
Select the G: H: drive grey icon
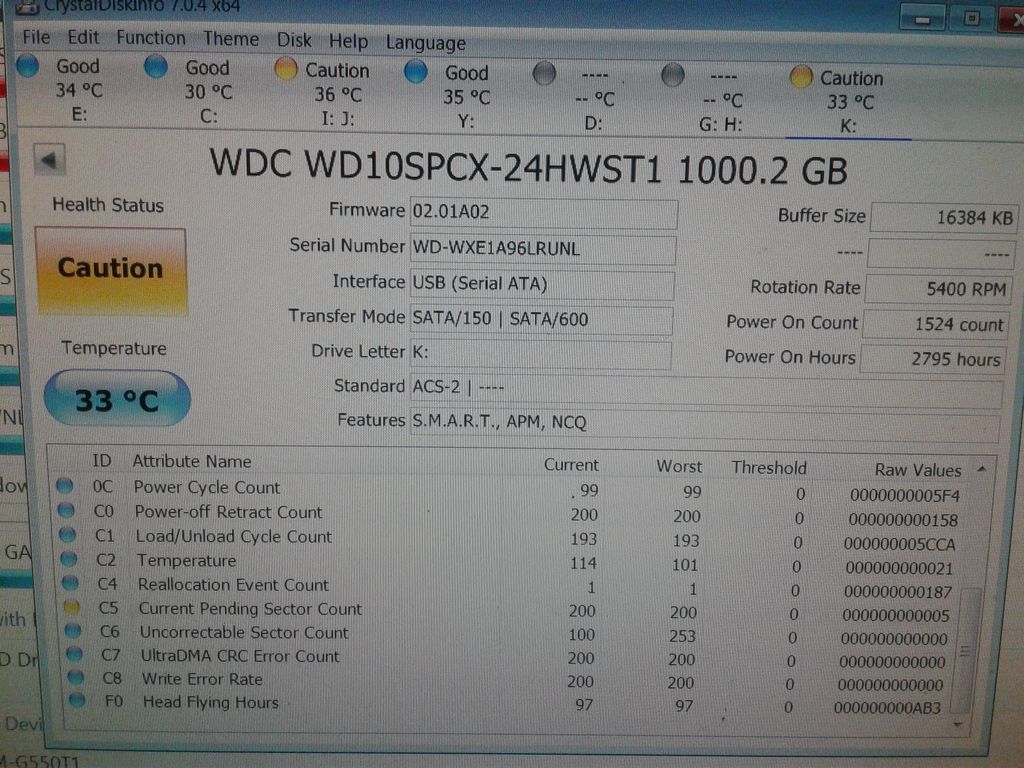click(x=672, y=75)
